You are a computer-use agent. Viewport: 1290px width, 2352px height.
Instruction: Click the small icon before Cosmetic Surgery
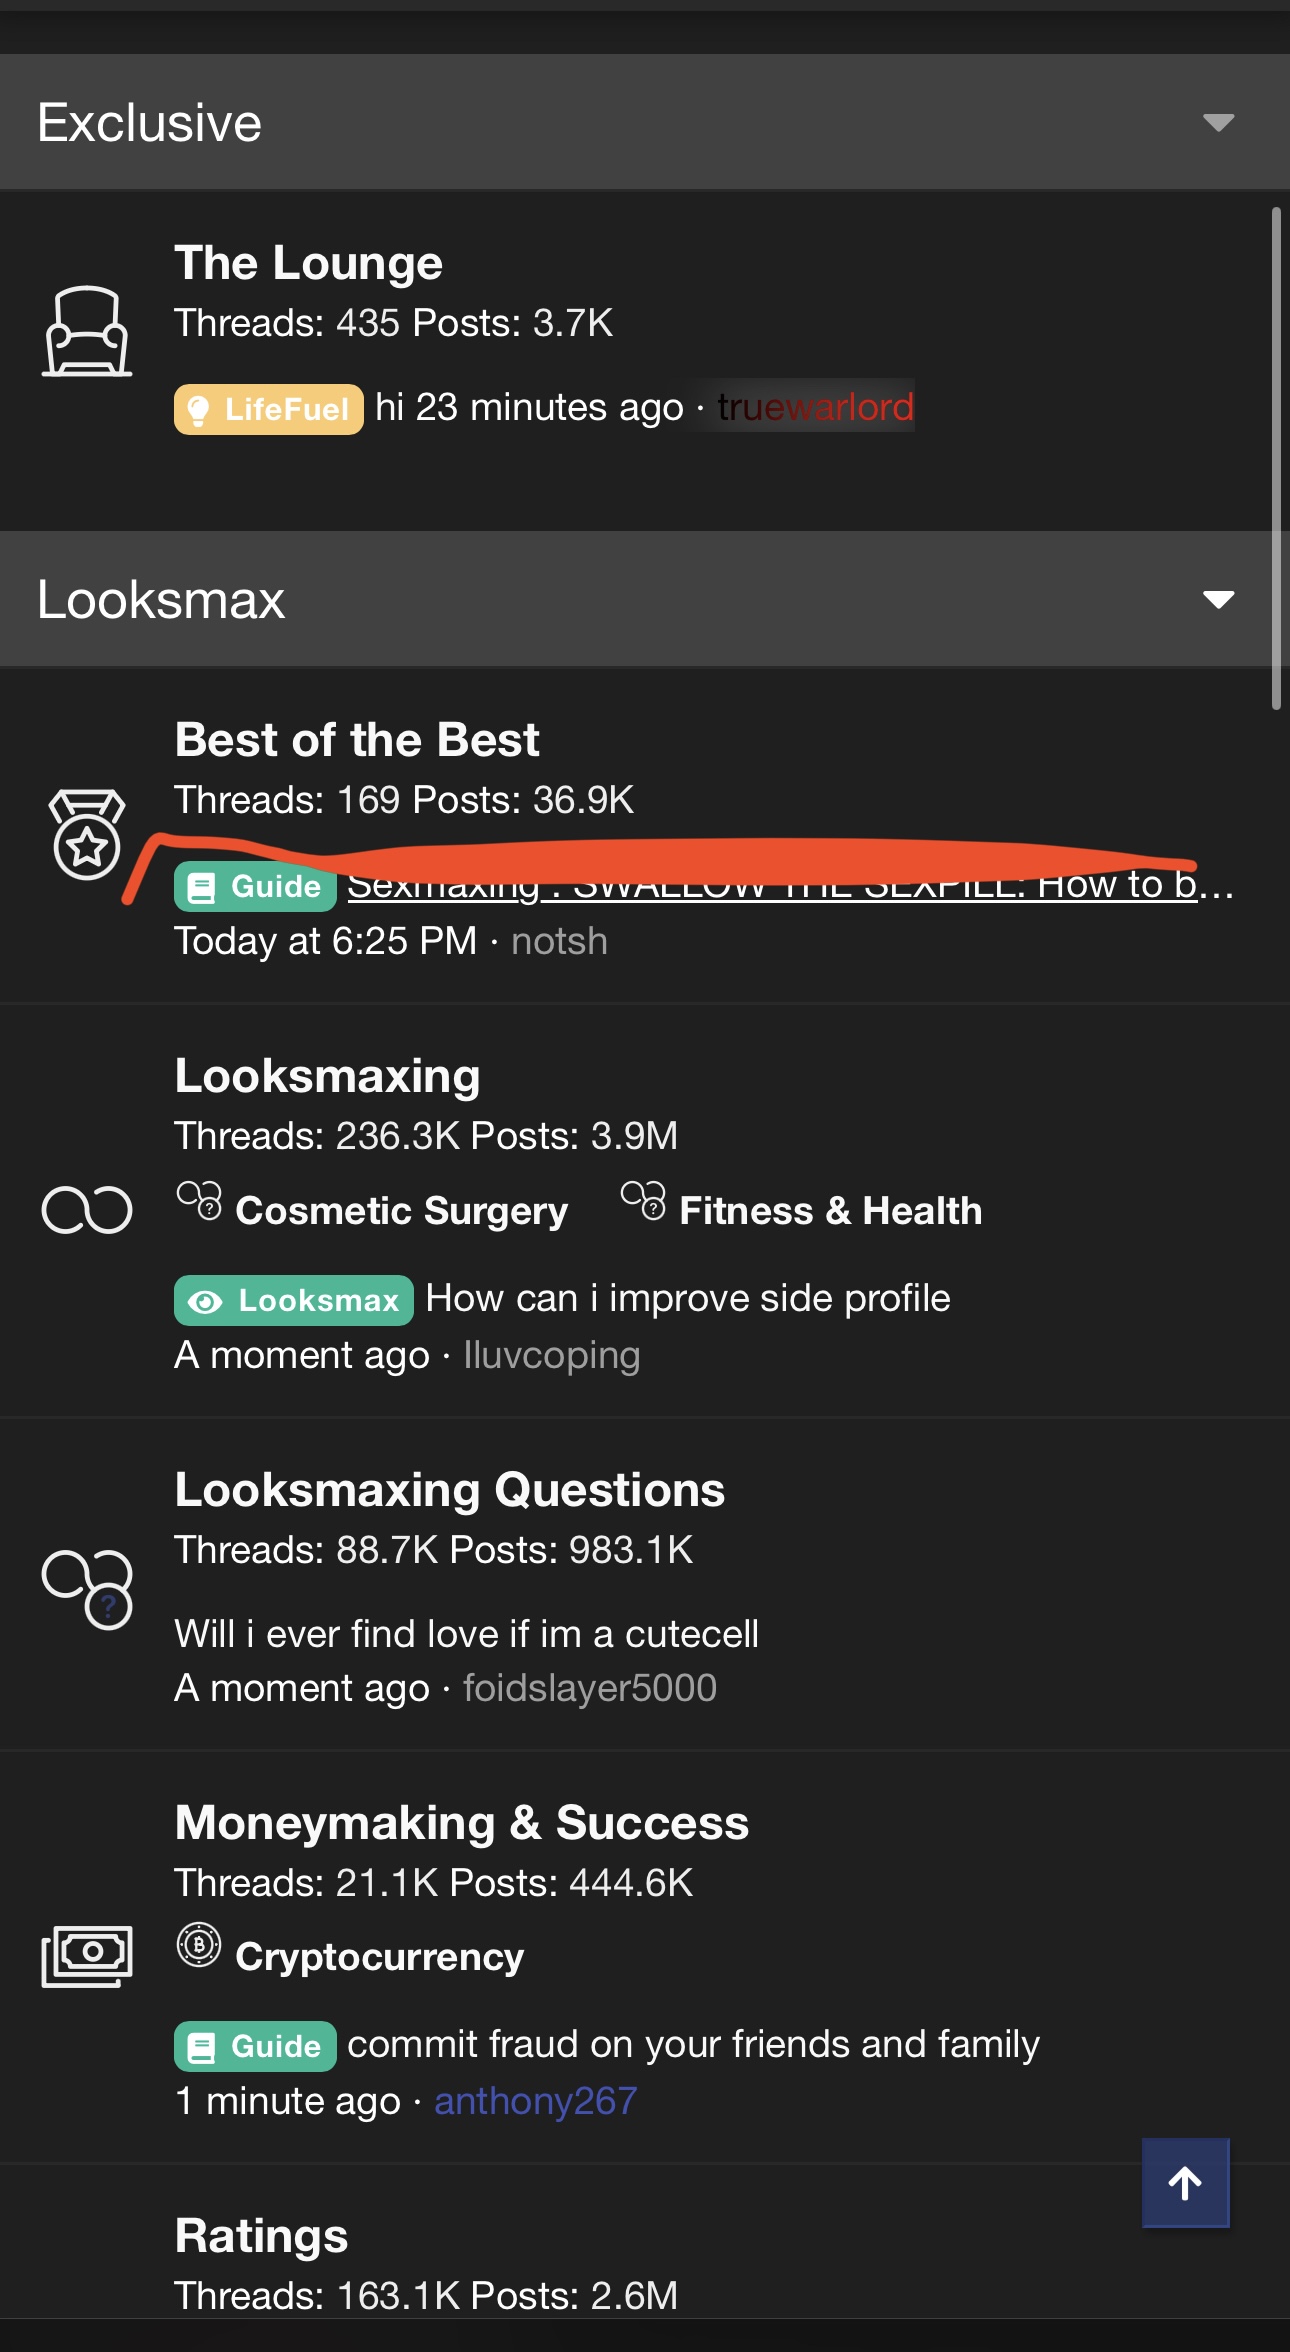pos(199,1200)
